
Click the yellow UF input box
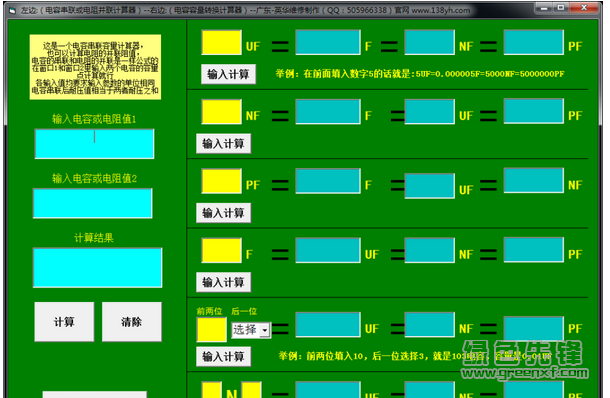click(x=221, y=42)
